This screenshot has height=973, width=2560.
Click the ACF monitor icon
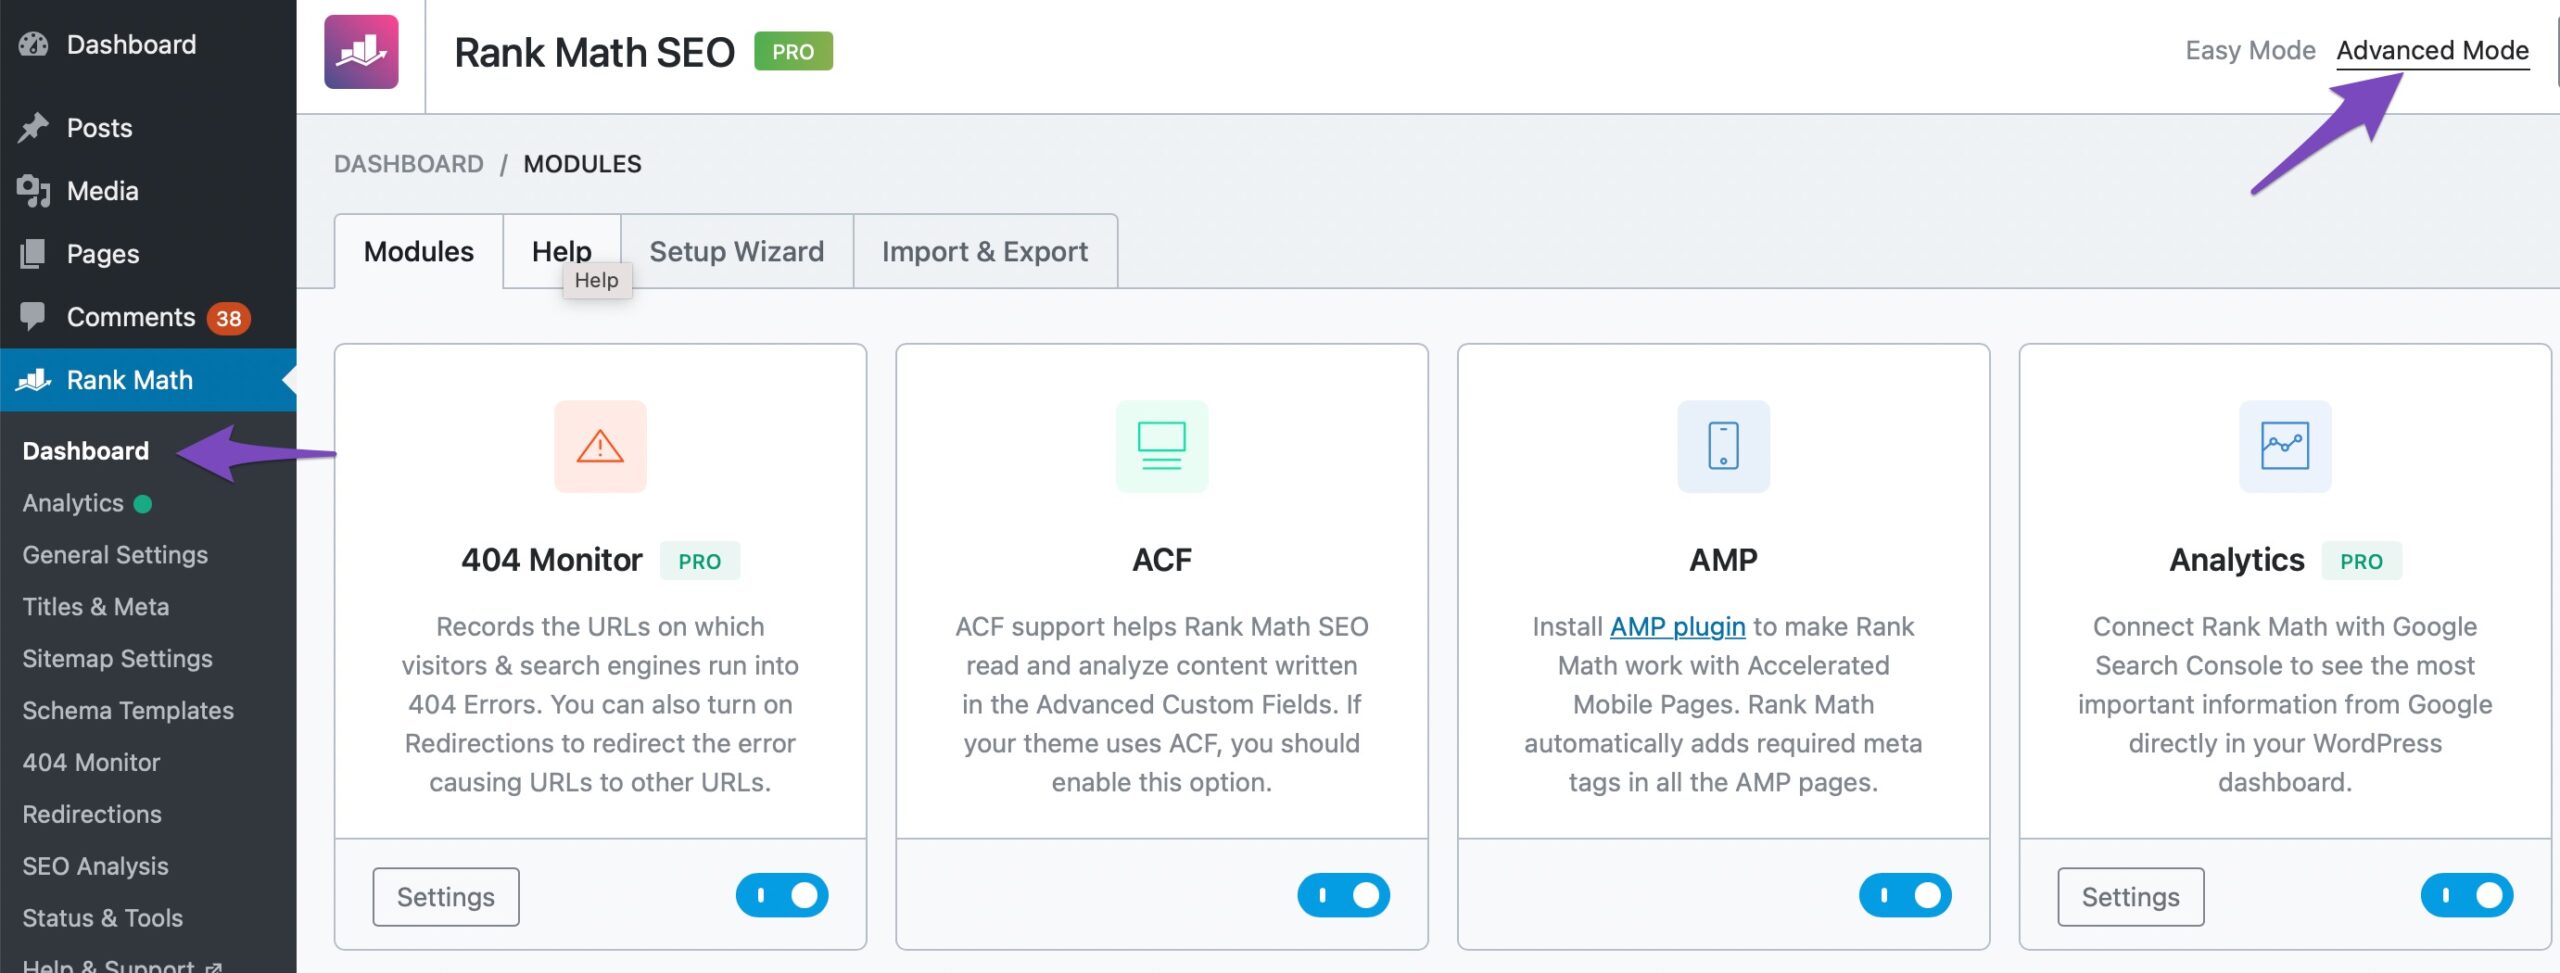(1162, 446)
